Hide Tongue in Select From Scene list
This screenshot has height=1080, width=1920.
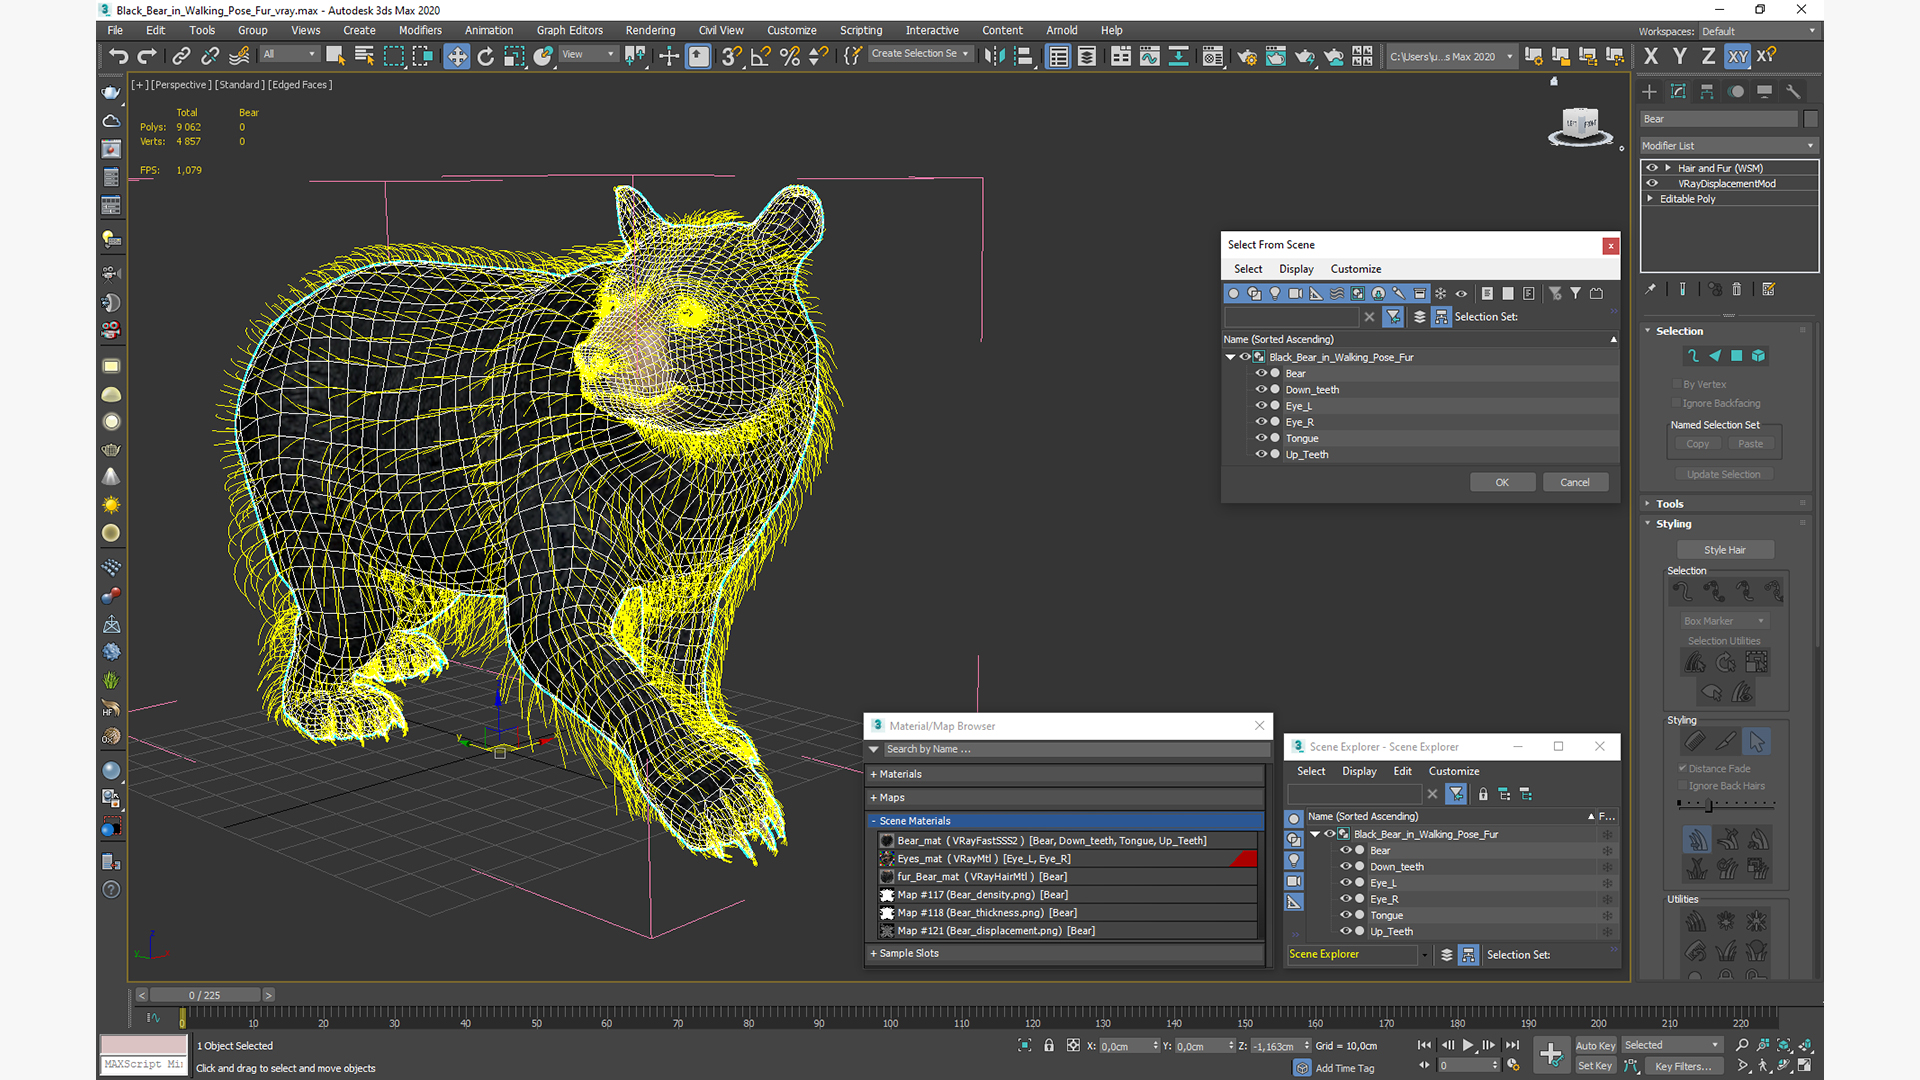coord(1261,438)
